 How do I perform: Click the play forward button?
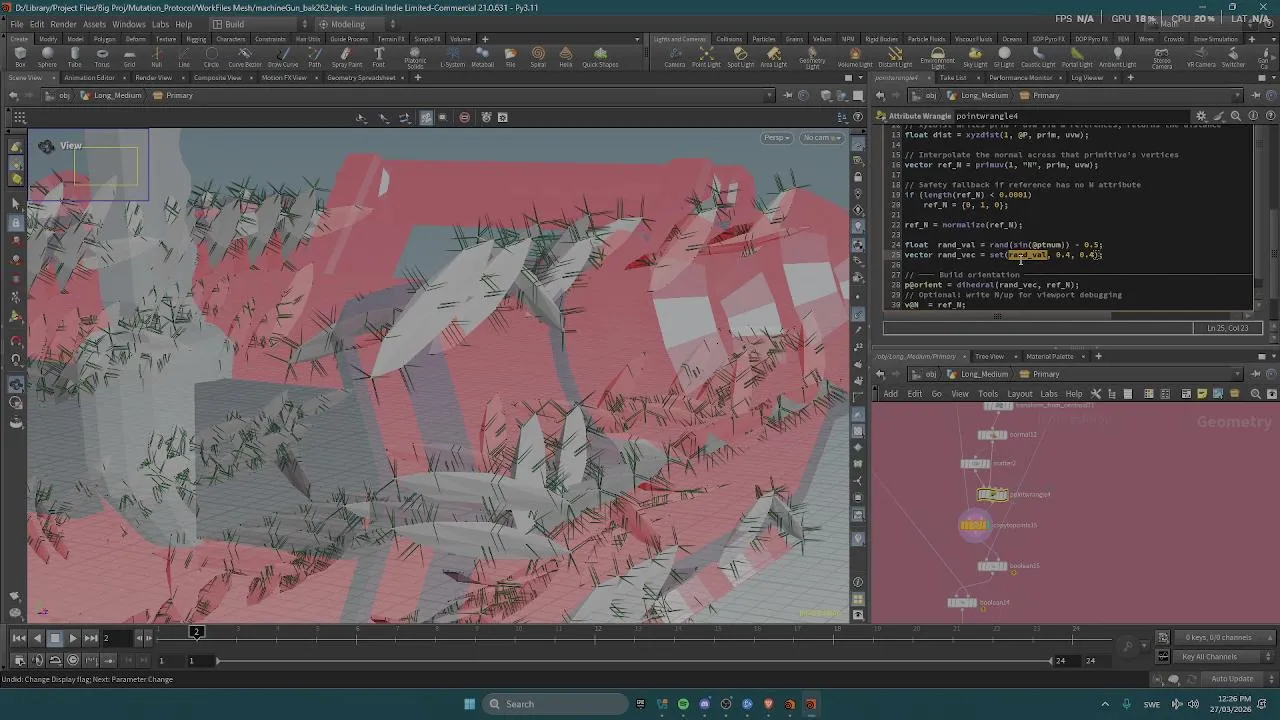pos(73,638)
